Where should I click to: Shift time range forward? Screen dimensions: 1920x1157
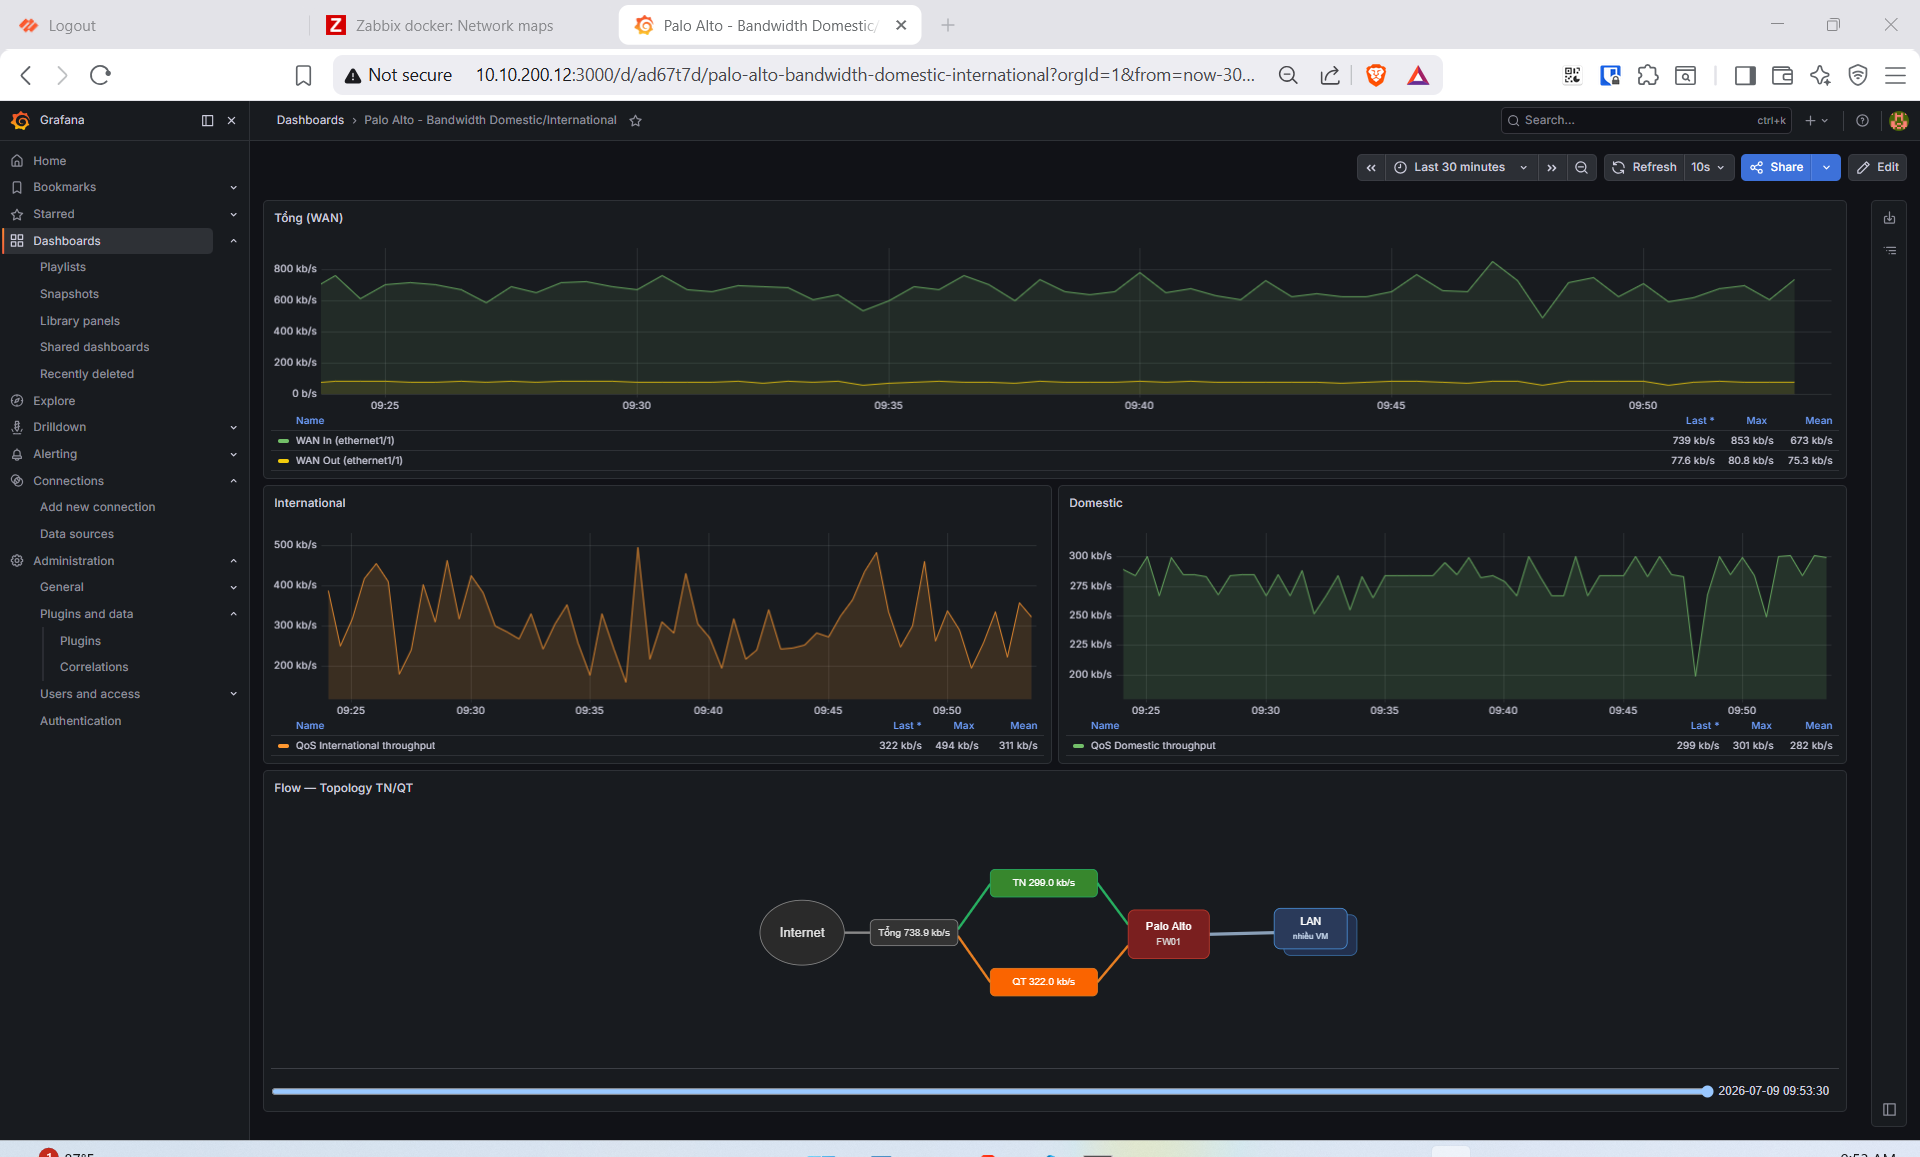[x=1552, y=168]
